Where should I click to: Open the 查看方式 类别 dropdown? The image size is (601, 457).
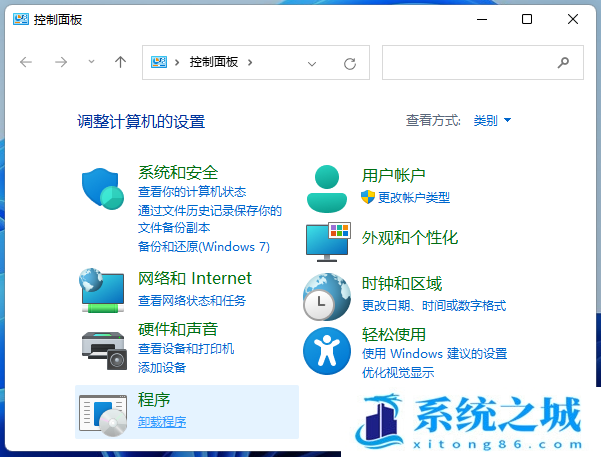(x=492, y=121)
